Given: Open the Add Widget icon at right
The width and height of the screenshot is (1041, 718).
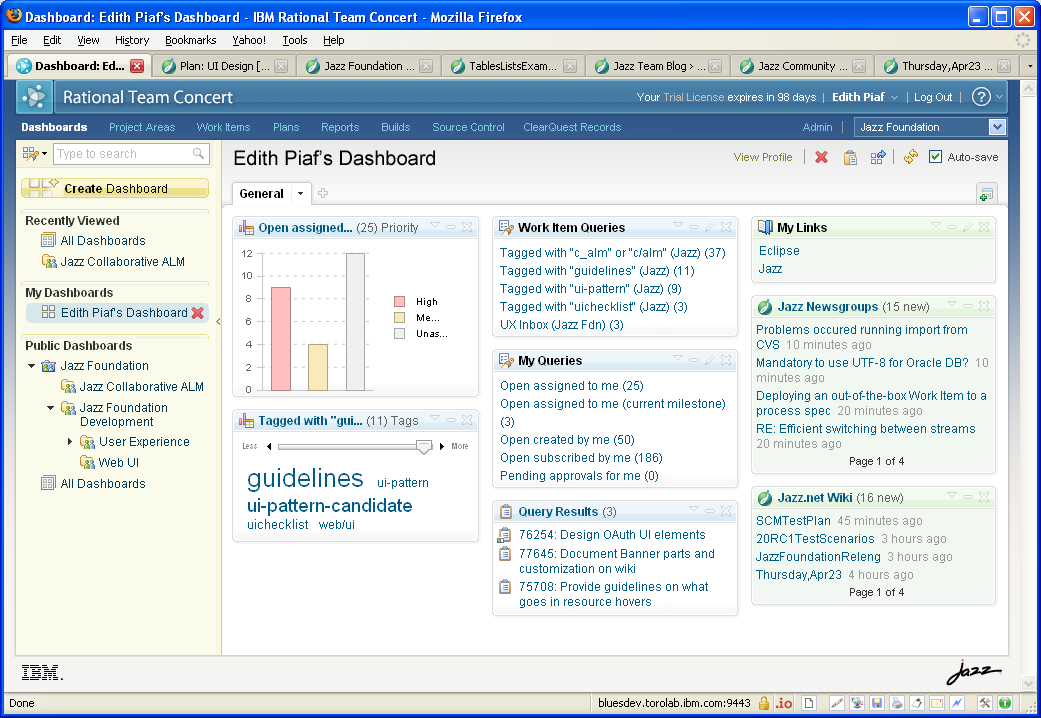Looking at the screenshot, I should pyautogui.click(x=987, y=194).
